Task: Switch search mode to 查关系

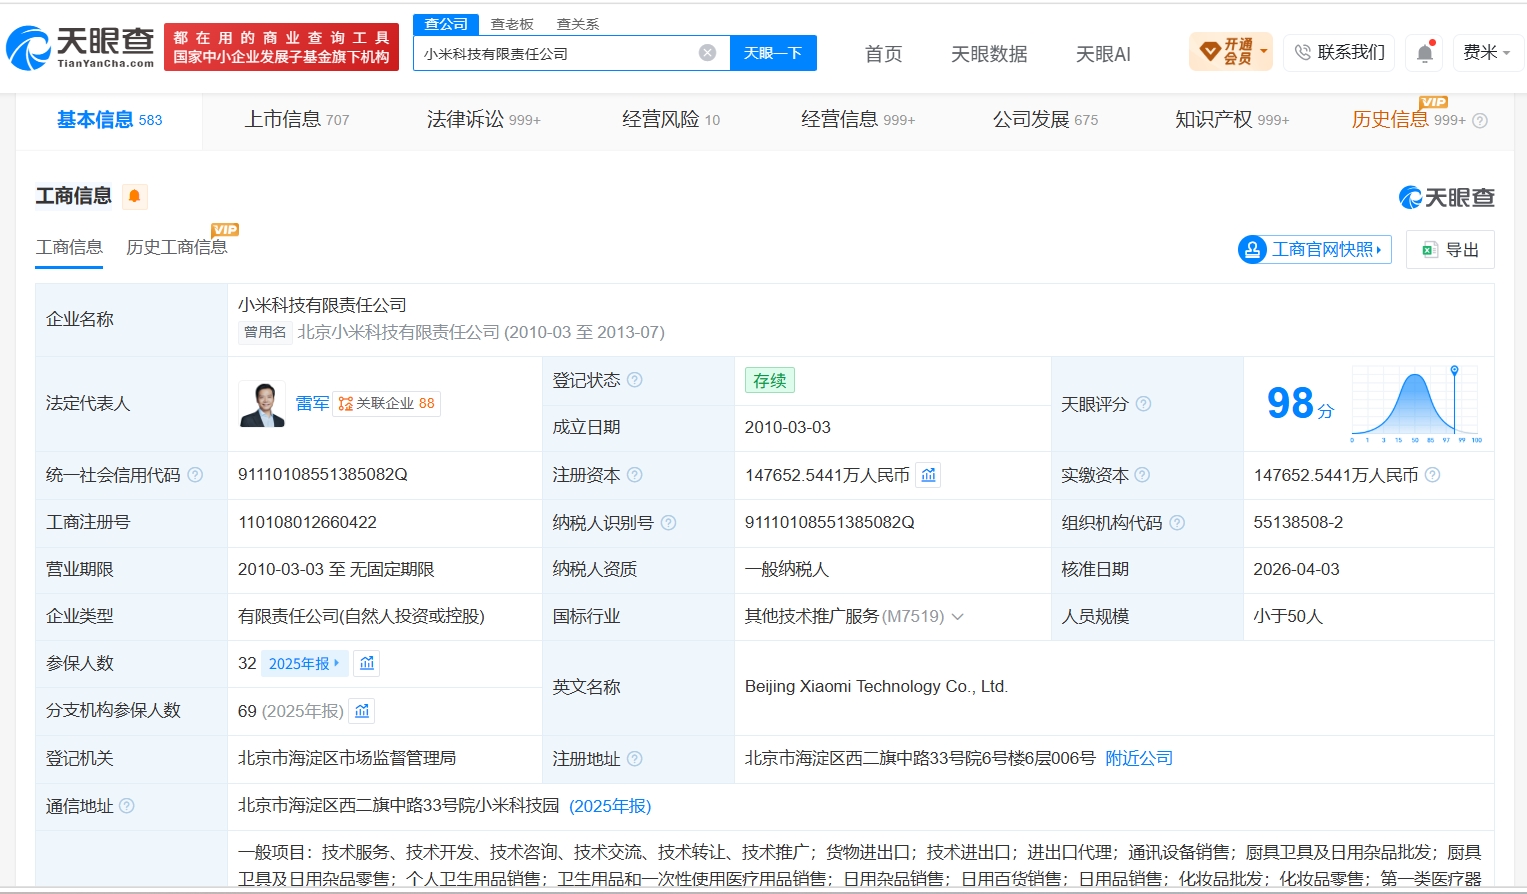Action: point(578,24)
